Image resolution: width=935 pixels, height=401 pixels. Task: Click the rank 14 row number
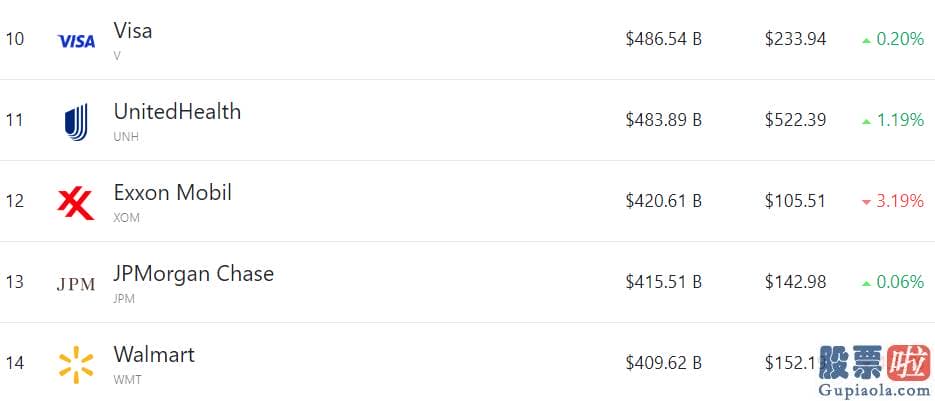point(14,363)
